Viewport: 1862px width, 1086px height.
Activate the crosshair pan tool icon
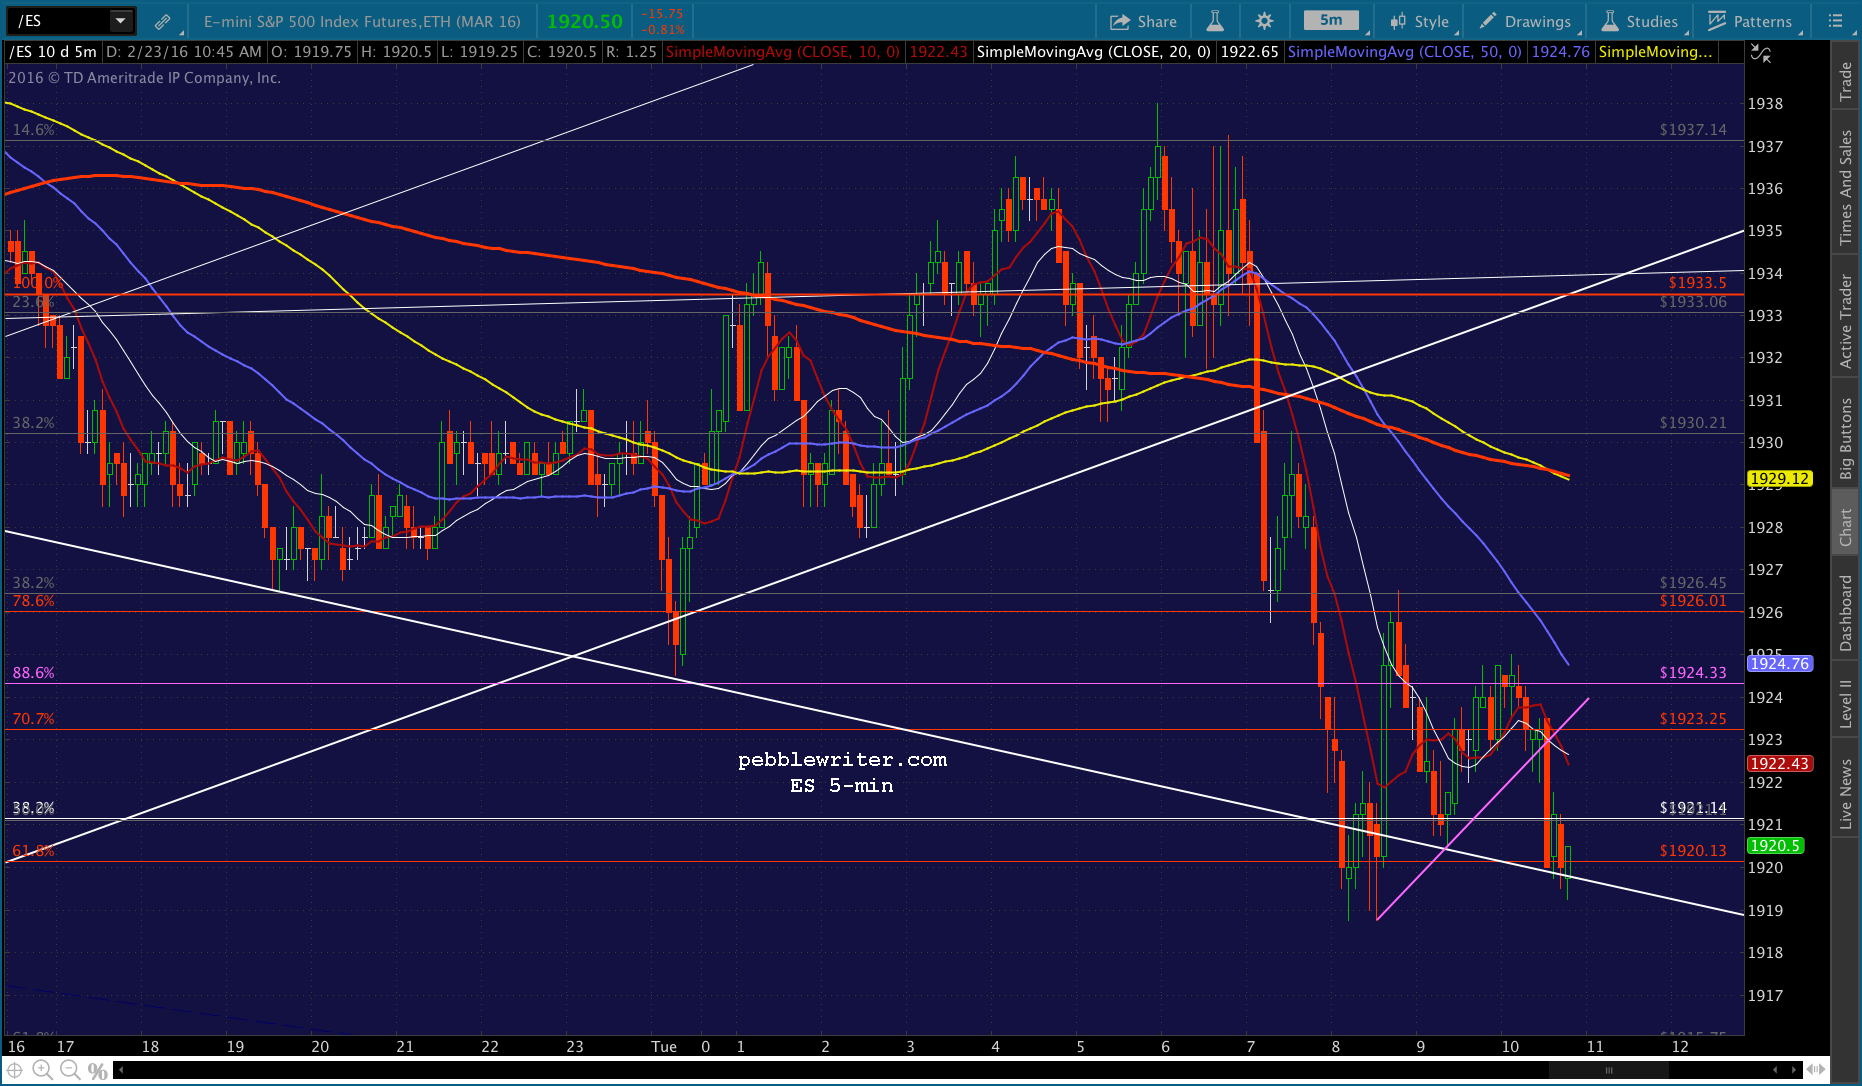click(15, 1070)
